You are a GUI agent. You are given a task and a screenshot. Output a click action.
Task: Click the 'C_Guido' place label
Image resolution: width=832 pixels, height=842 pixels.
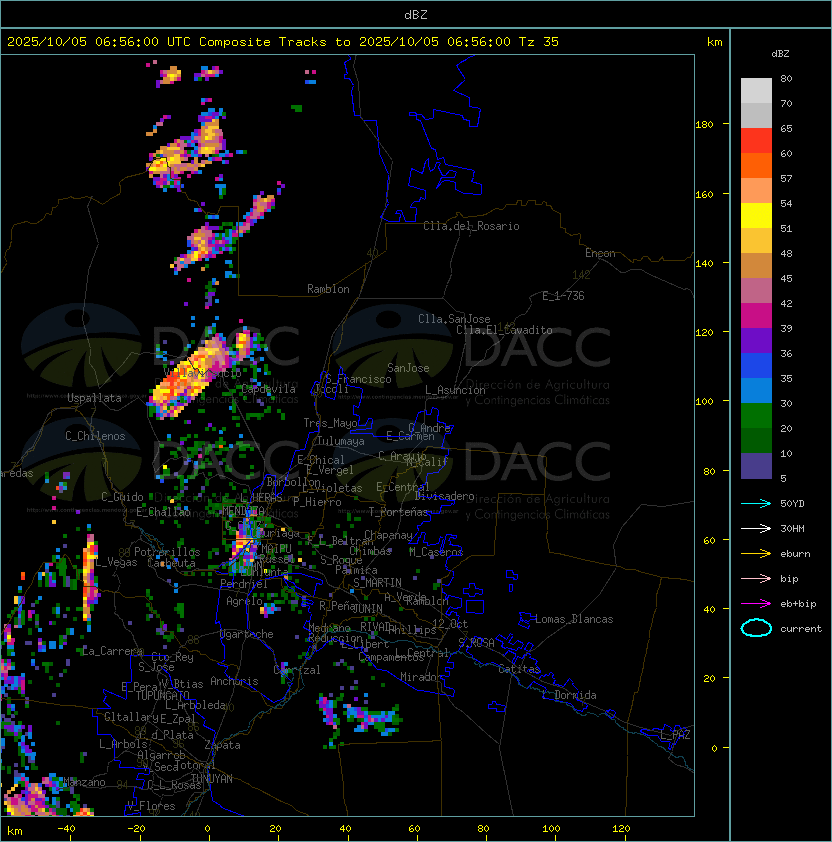pyautogui.click(x=122, y=497)
